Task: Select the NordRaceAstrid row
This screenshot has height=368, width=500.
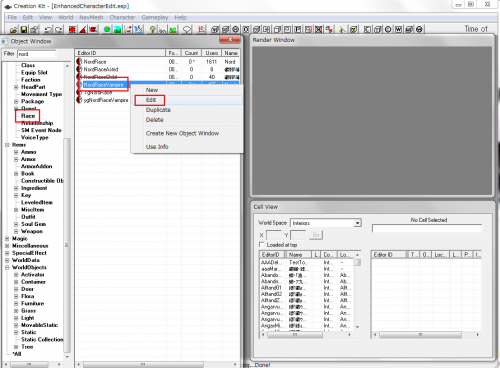Action: pyautogui.click(x=157, y=69)
